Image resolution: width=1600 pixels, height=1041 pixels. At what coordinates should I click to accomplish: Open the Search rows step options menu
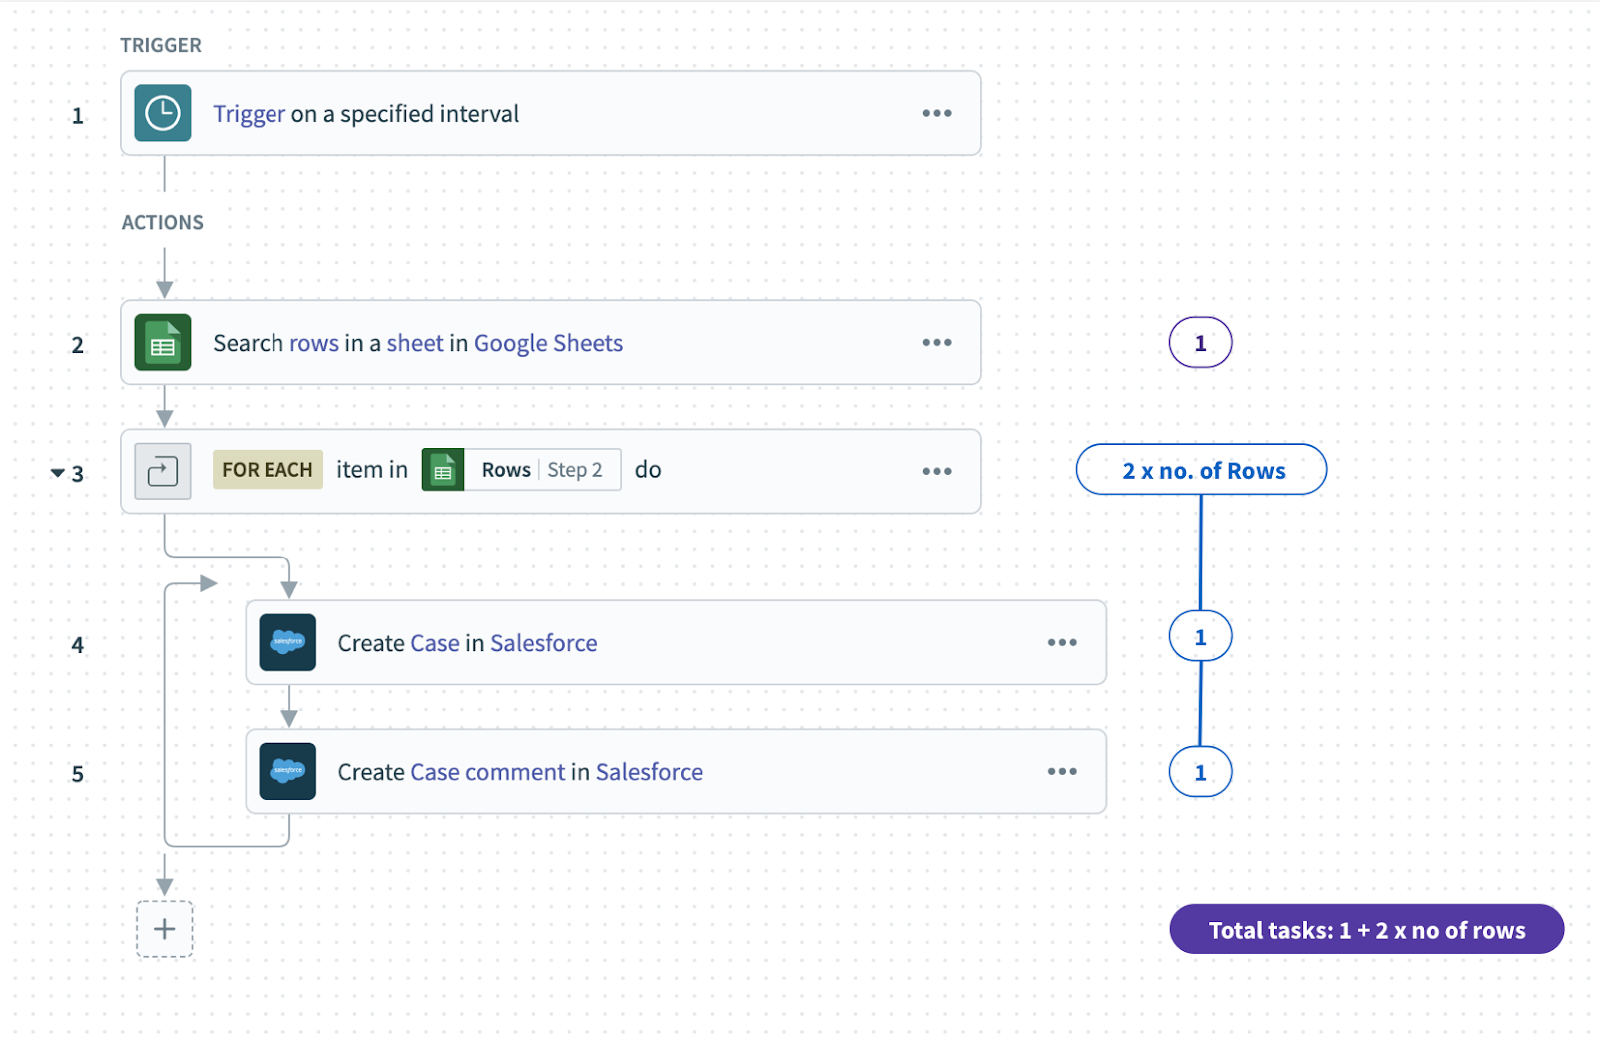point(937,343)
